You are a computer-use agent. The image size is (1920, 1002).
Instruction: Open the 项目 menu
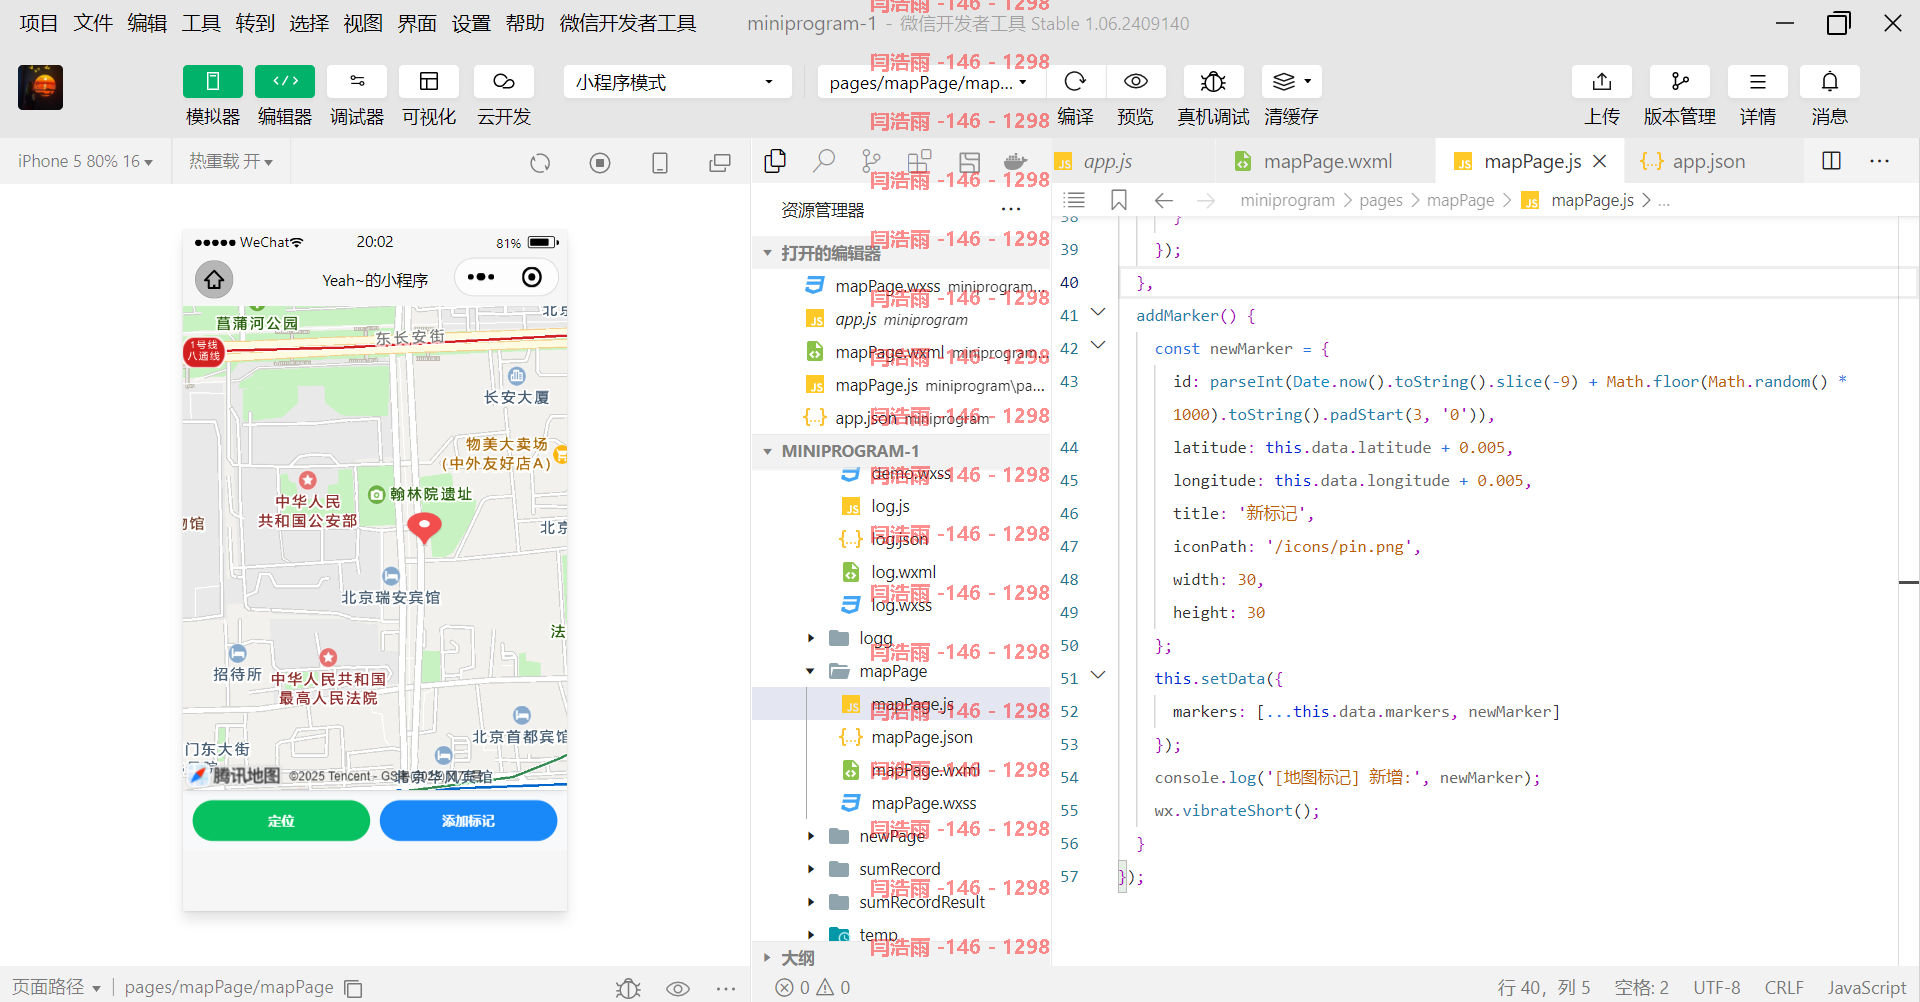pyautogui.click(x=39, y=23)
